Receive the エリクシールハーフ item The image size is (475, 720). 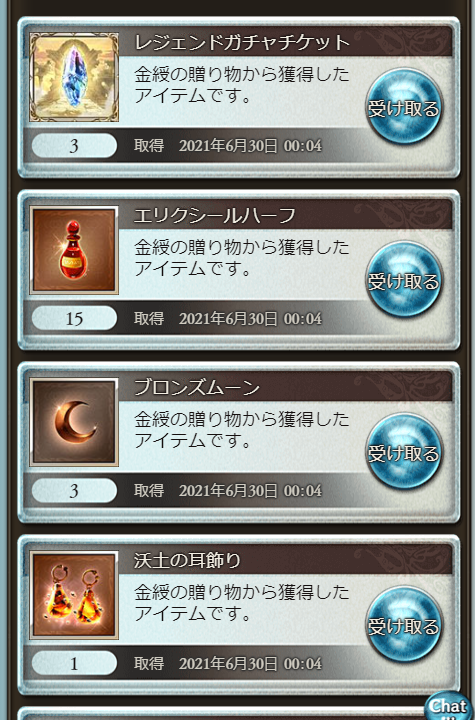click(404, 280)
